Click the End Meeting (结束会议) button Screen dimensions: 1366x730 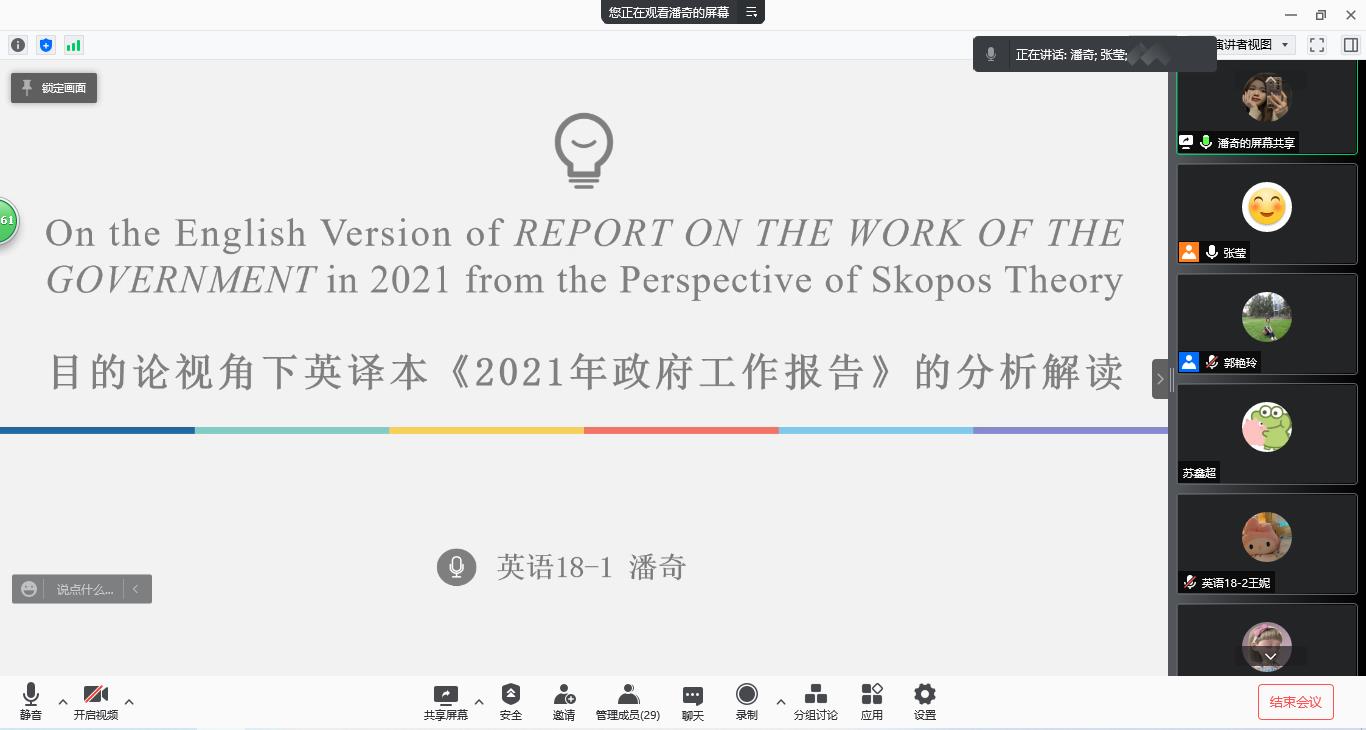[x=1295, y=702]
